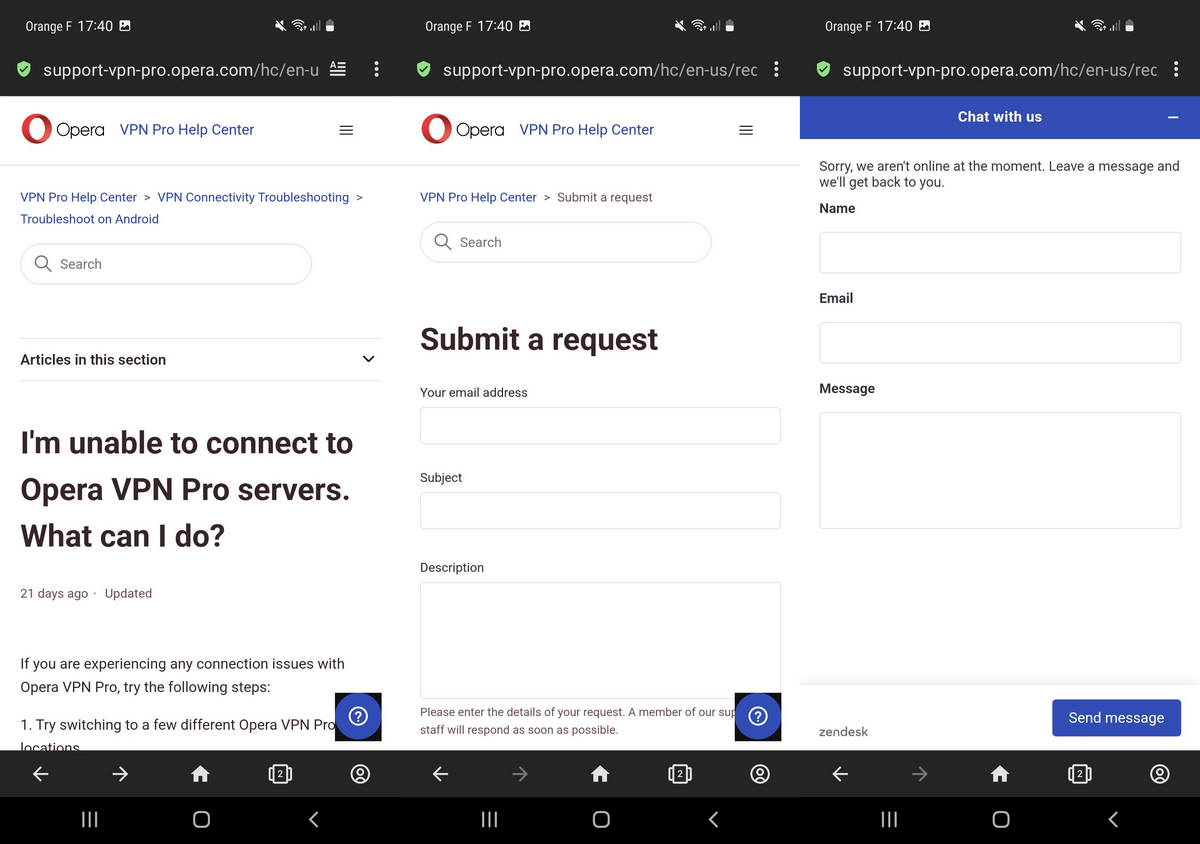Screen dimensions: 1200x844
Task: Open the reader mode icon in the left address bar
Action: pyautogui.click(x=338, y=69)
